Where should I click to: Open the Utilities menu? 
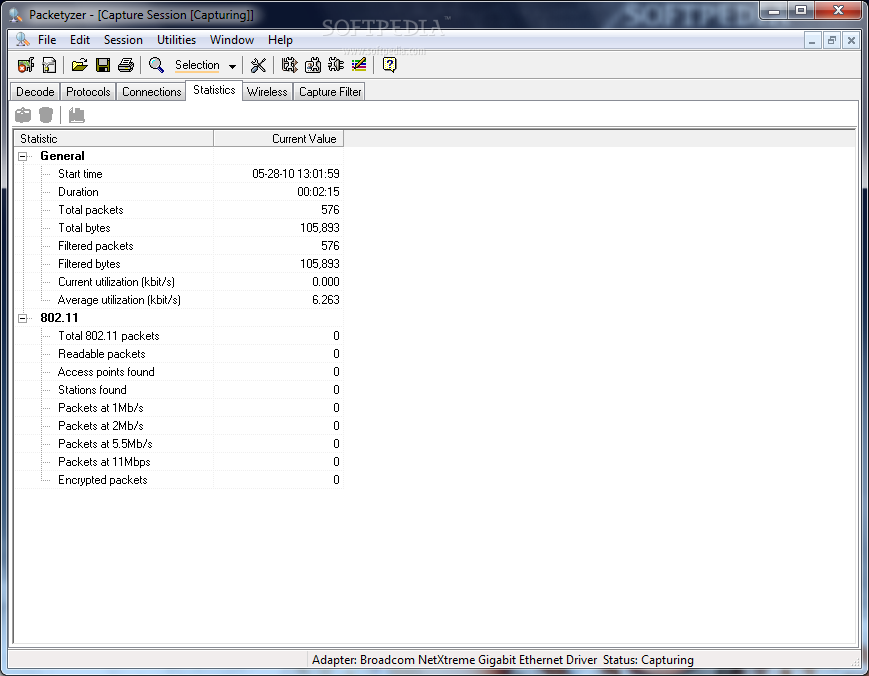tap(176, 40)
